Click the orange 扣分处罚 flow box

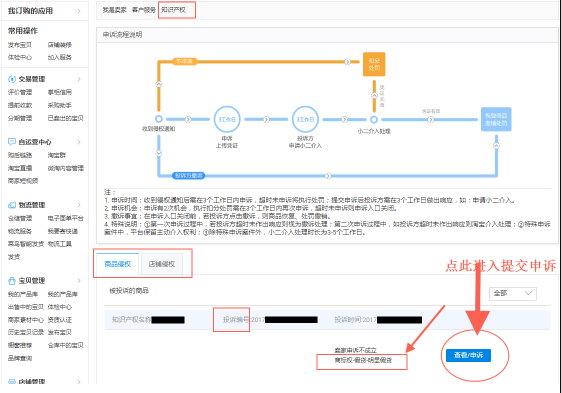[374, 64]
